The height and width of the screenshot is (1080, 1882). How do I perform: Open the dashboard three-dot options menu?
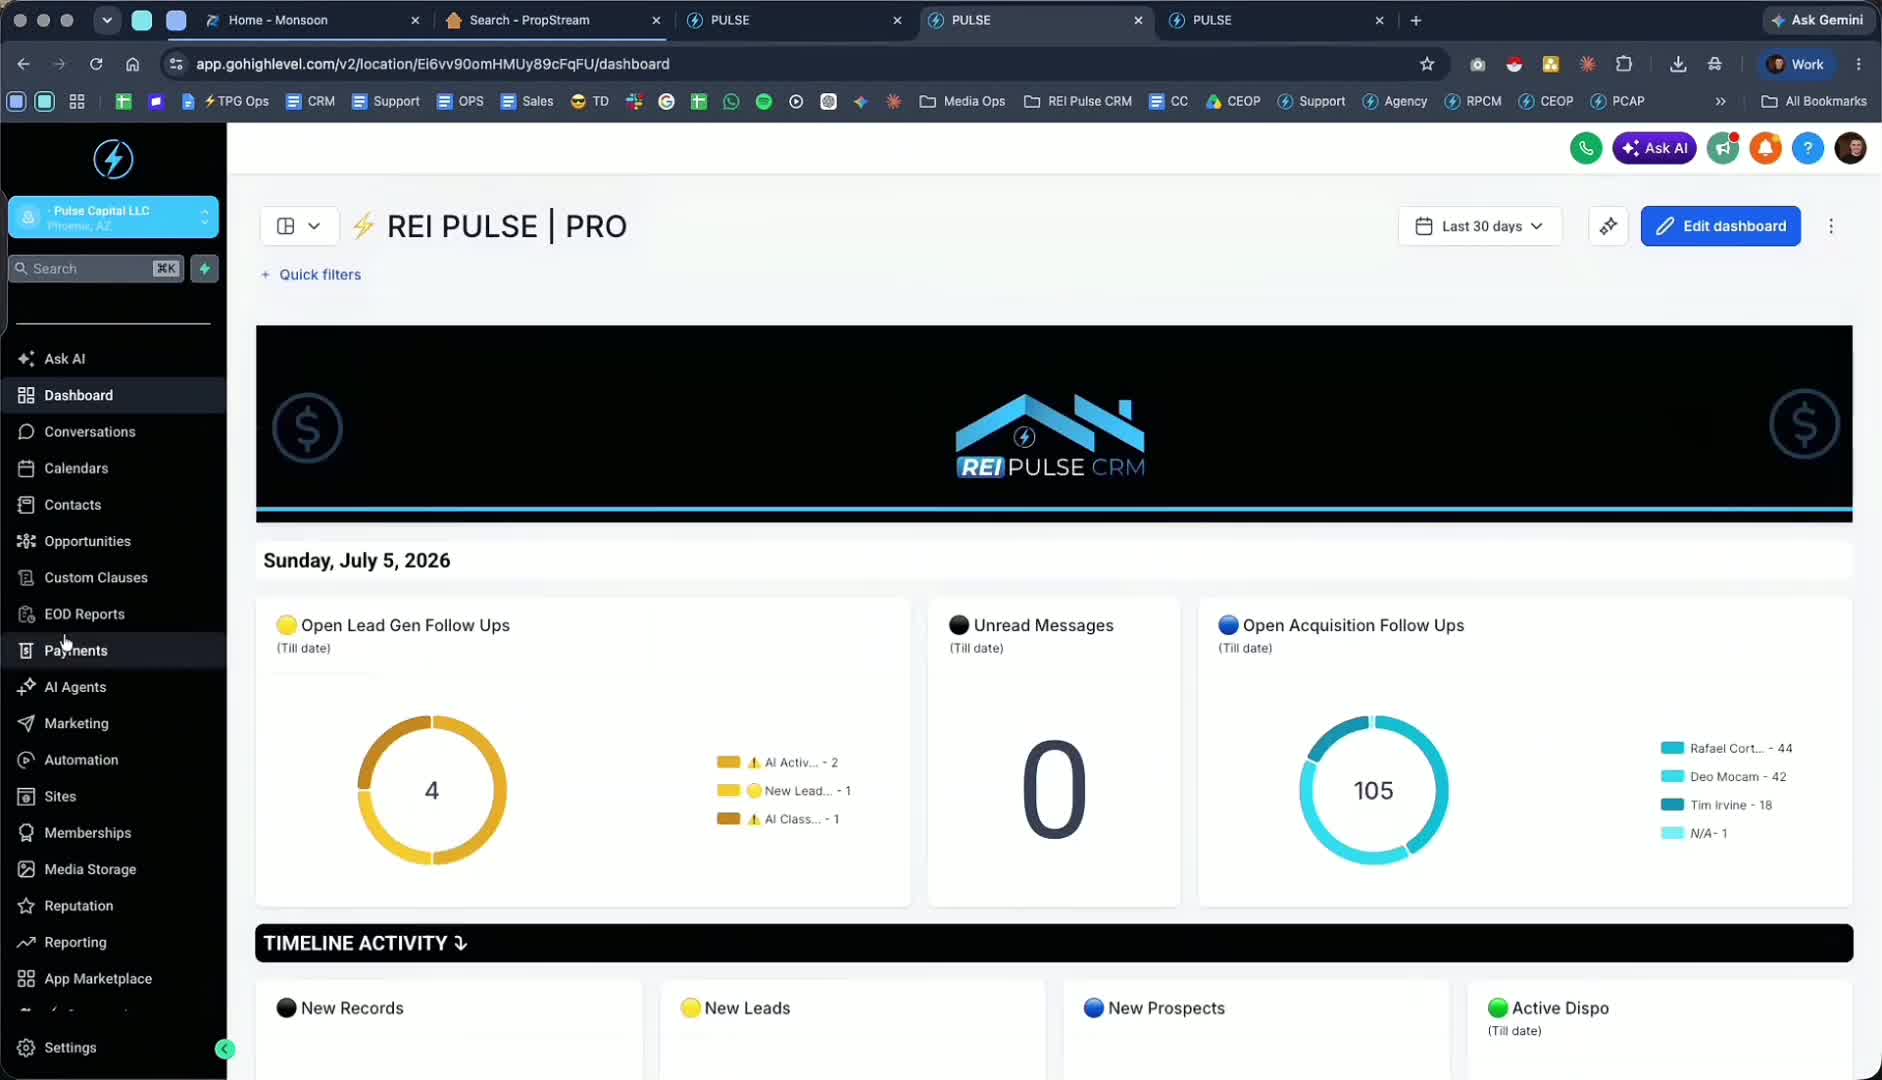point(1831,226)
